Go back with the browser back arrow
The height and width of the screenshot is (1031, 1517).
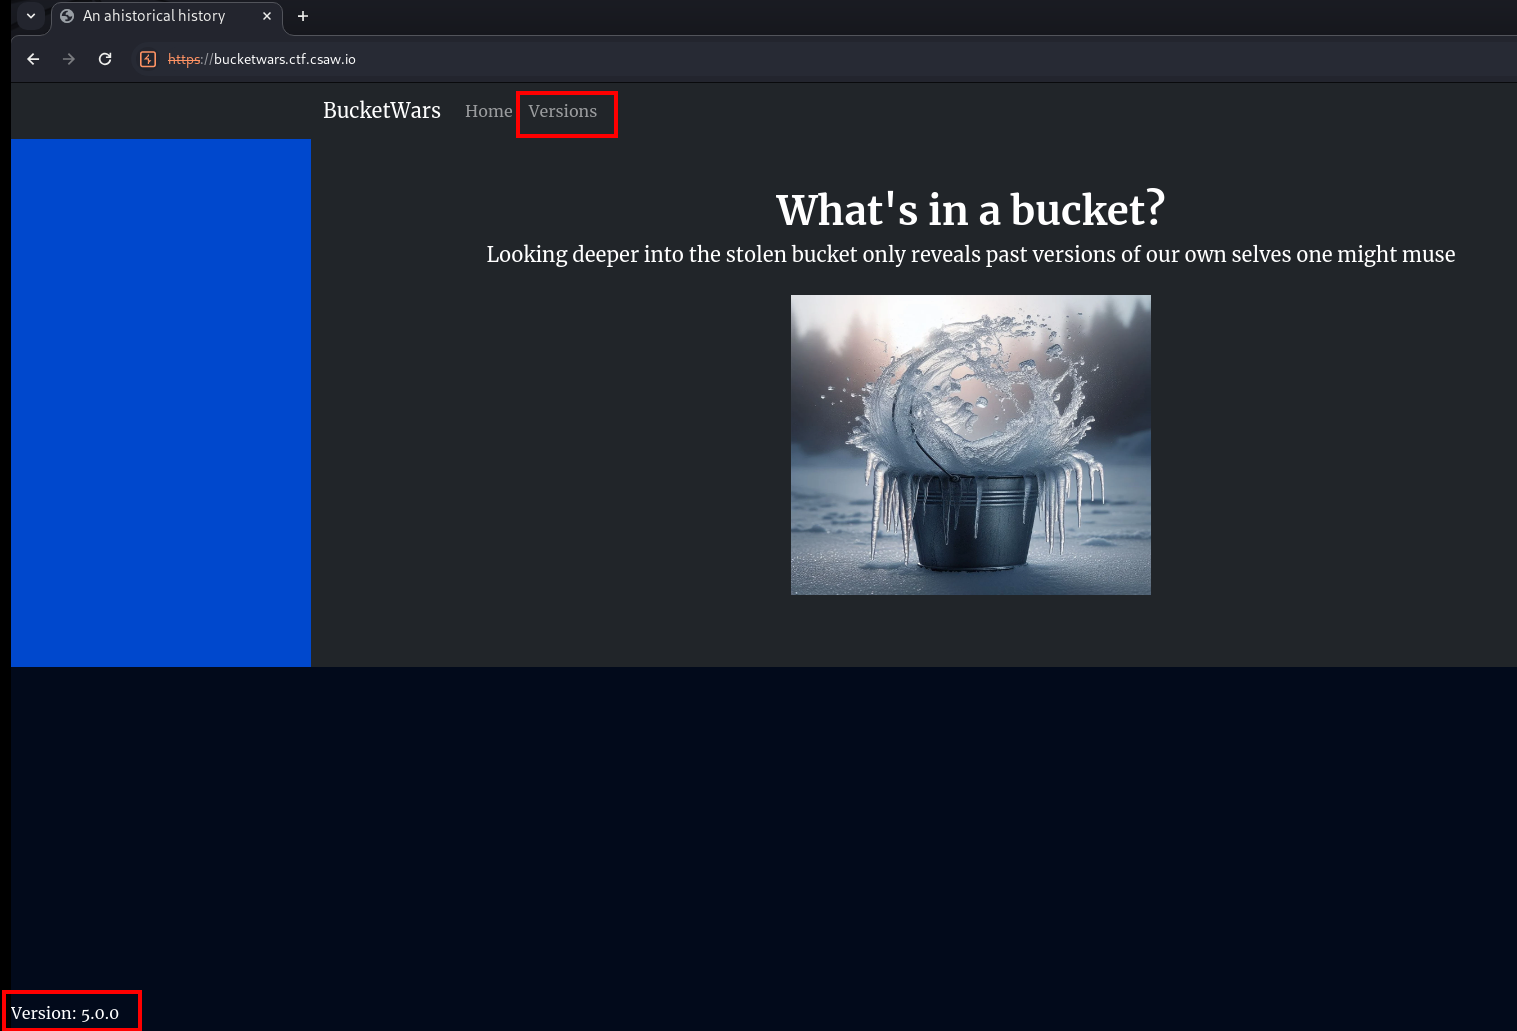33,59
